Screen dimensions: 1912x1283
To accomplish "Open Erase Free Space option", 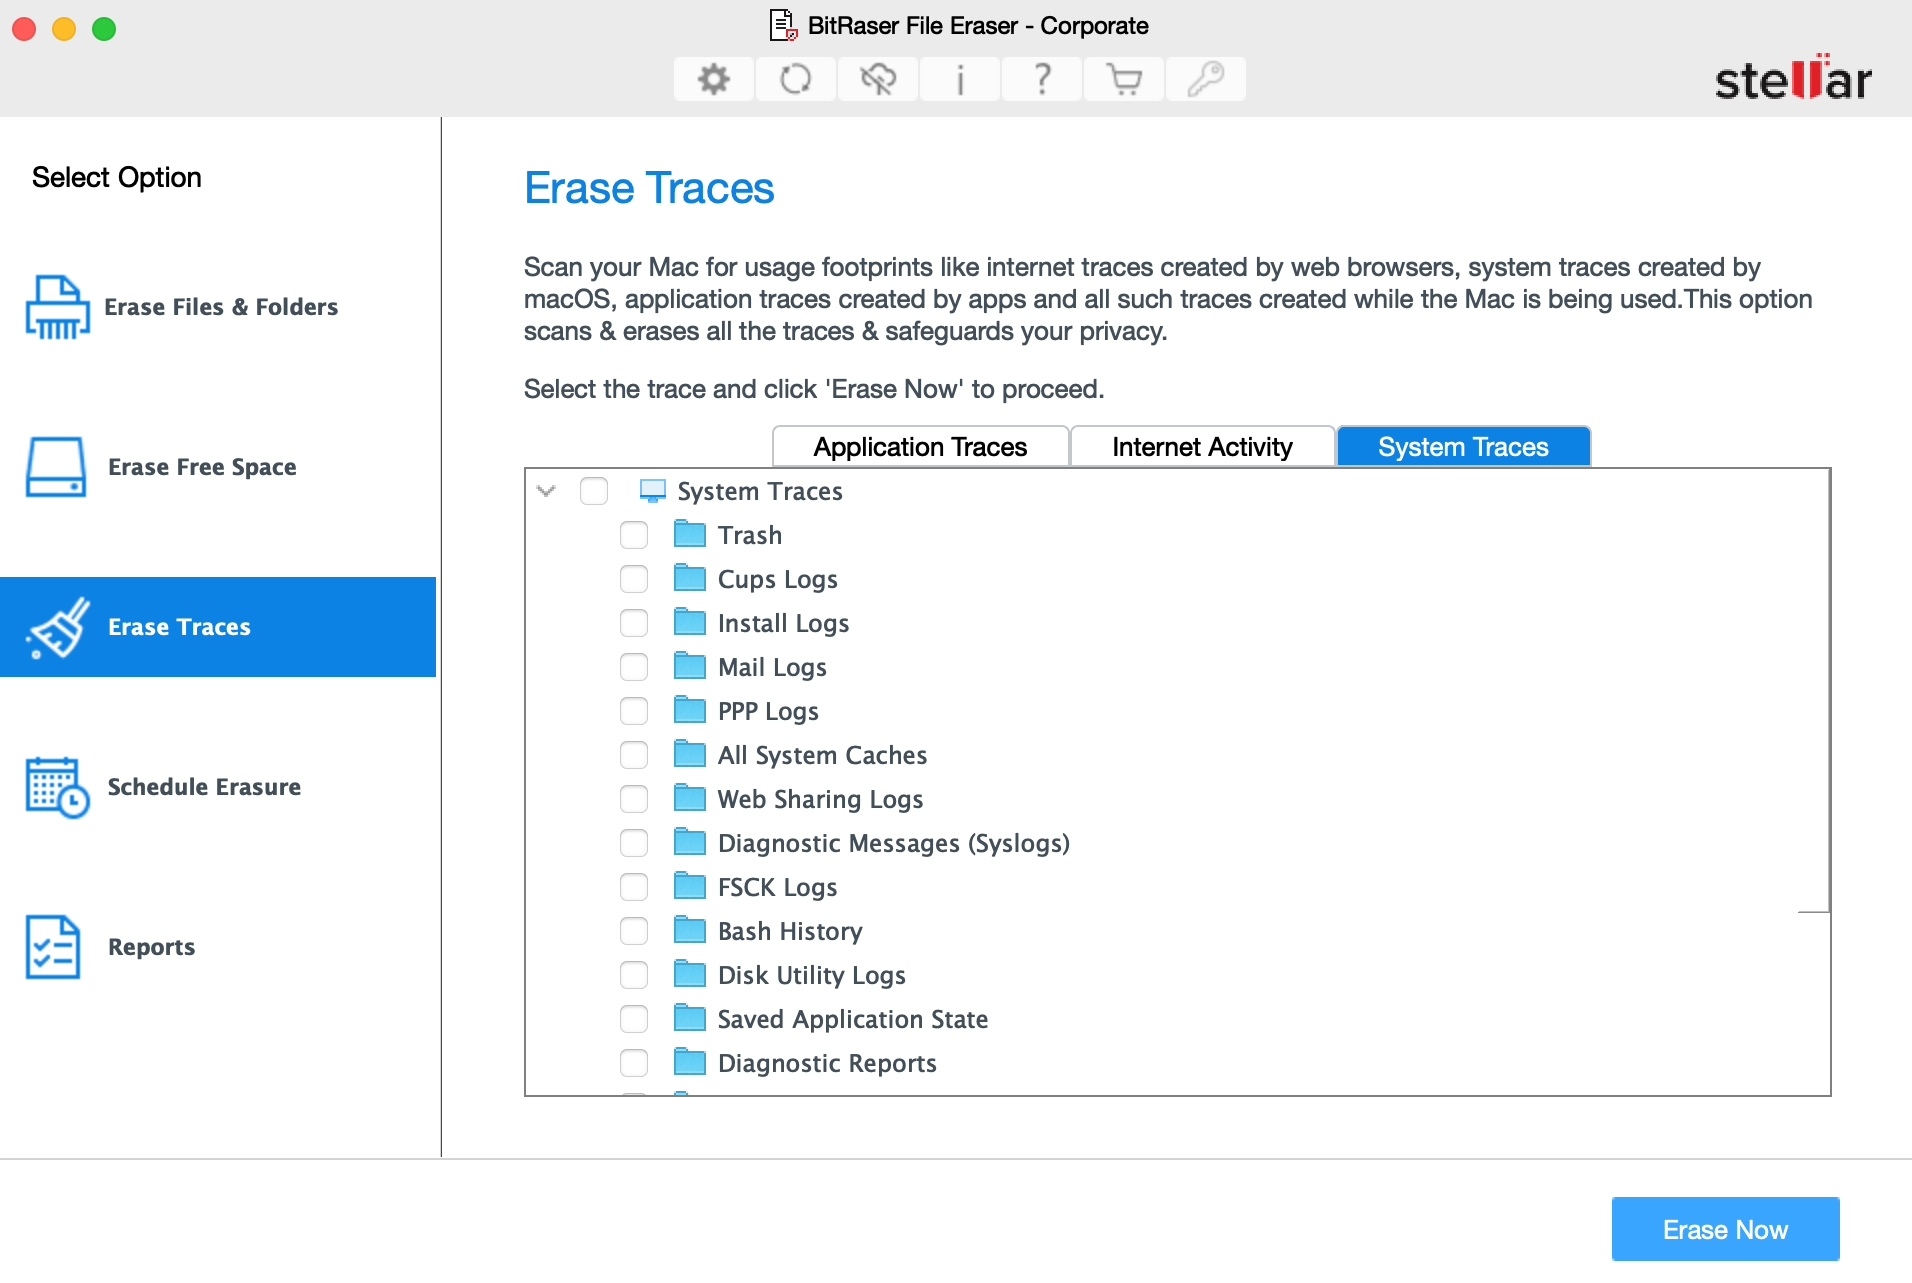I will [218, 467].
